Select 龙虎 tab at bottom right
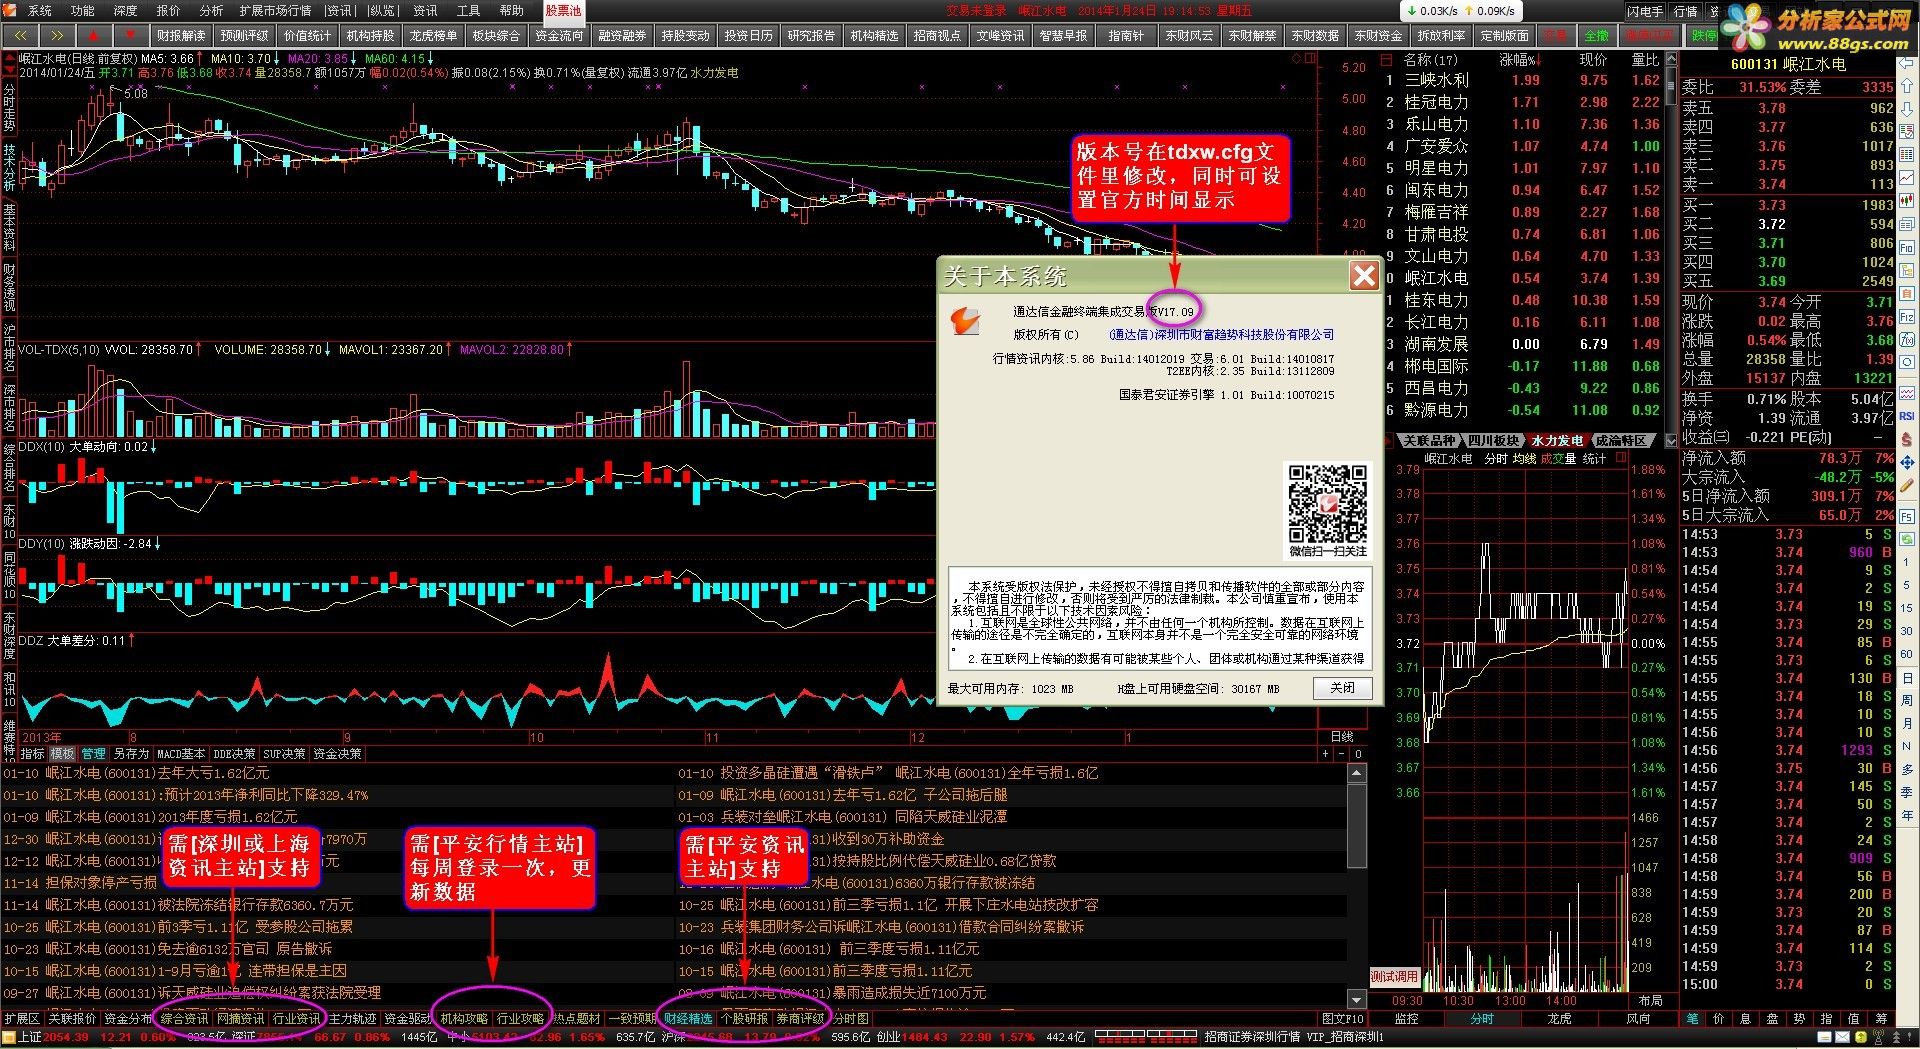 (x=1559, y=1018)
